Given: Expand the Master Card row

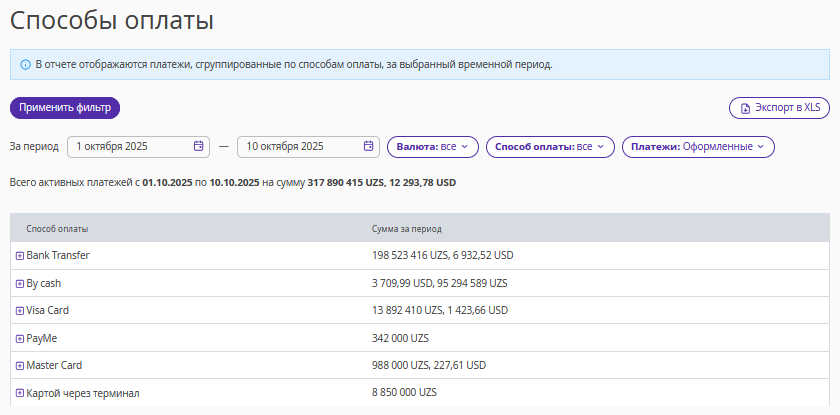Looking at the screenshot, I should tap(20, 366).
